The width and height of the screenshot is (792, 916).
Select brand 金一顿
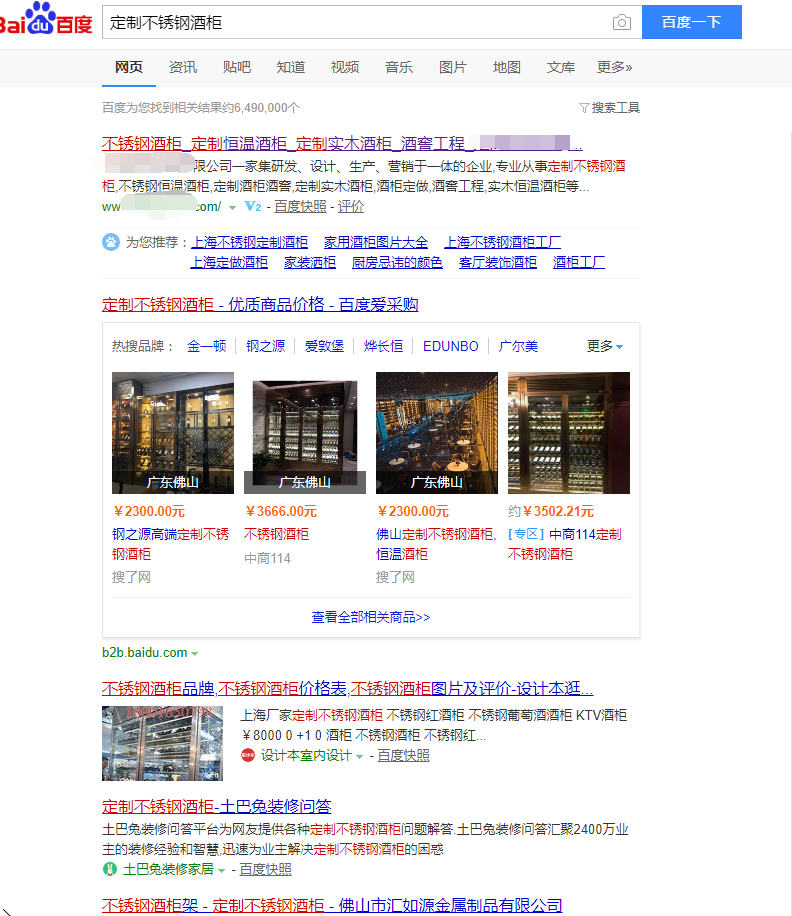(x=207, y=346)
